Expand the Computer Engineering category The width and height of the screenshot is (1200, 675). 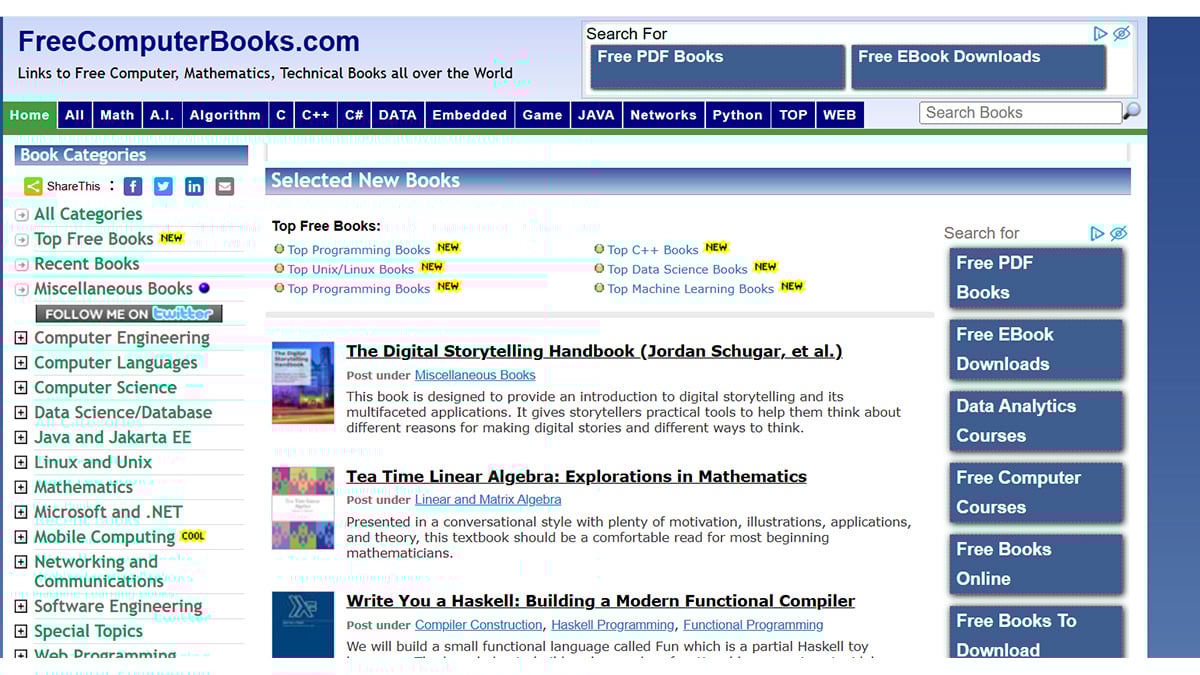click(21, 338)
